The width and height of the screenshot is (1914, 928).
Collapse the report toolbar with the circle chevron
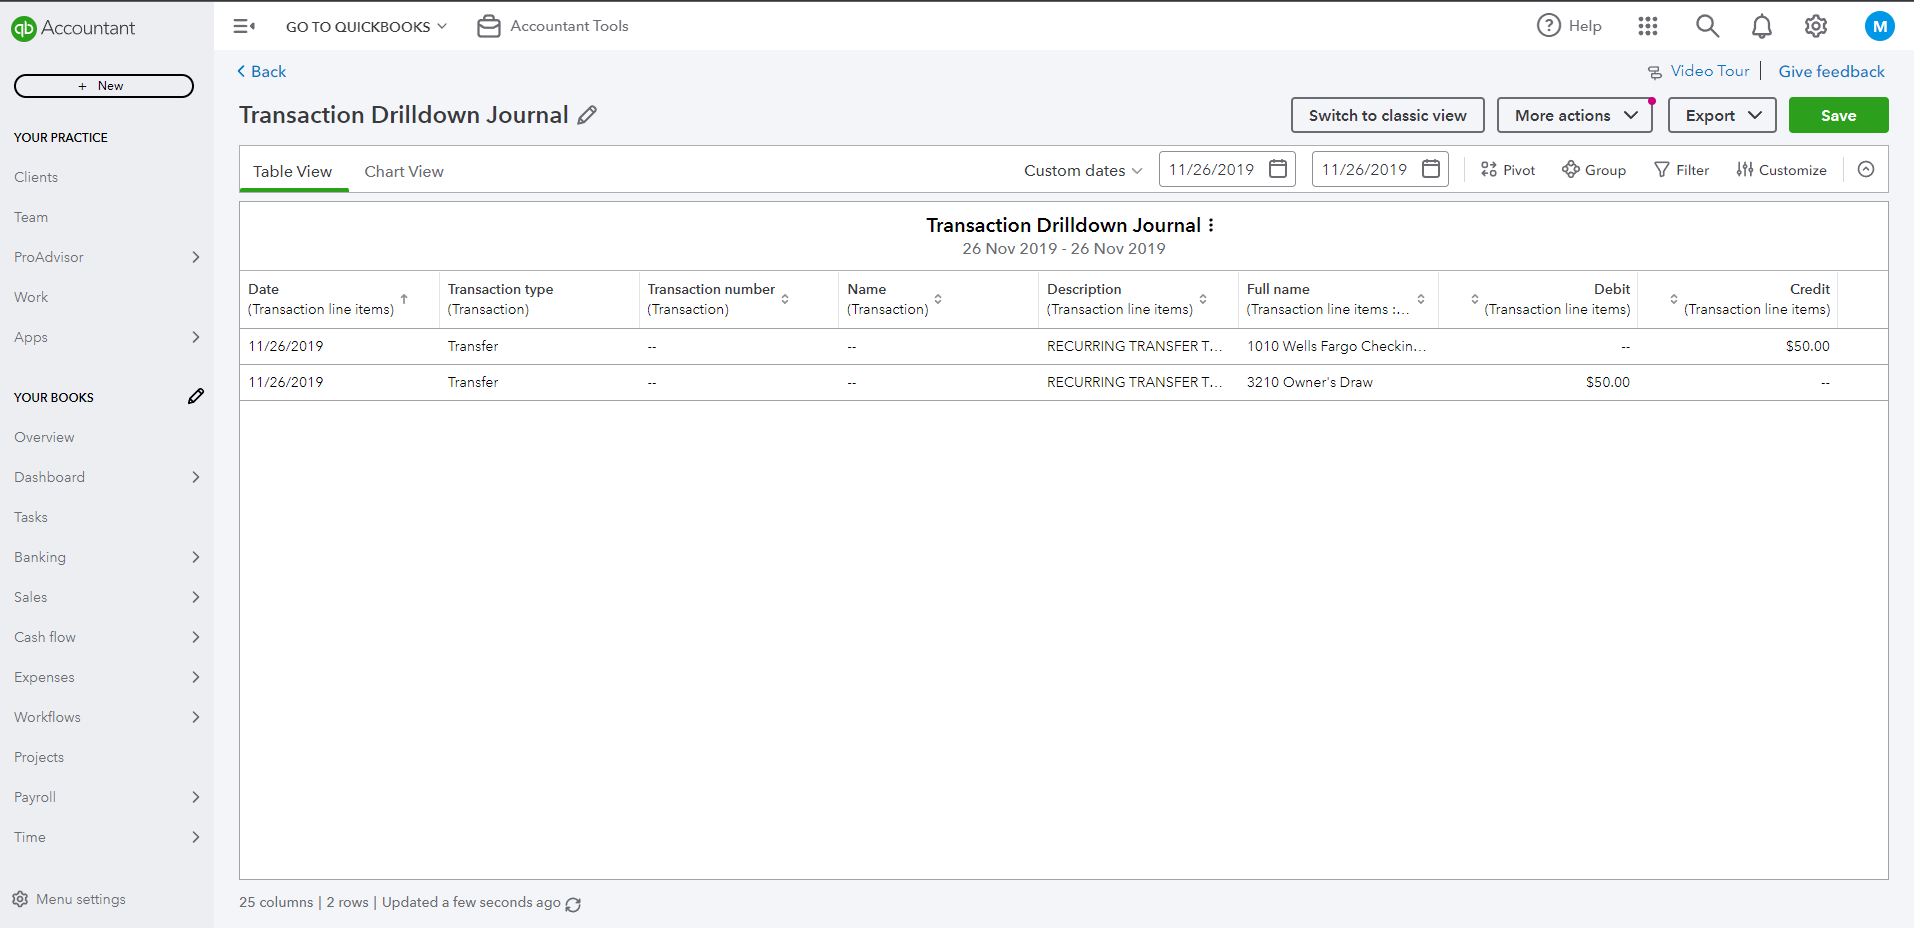tap(1866, 169)
